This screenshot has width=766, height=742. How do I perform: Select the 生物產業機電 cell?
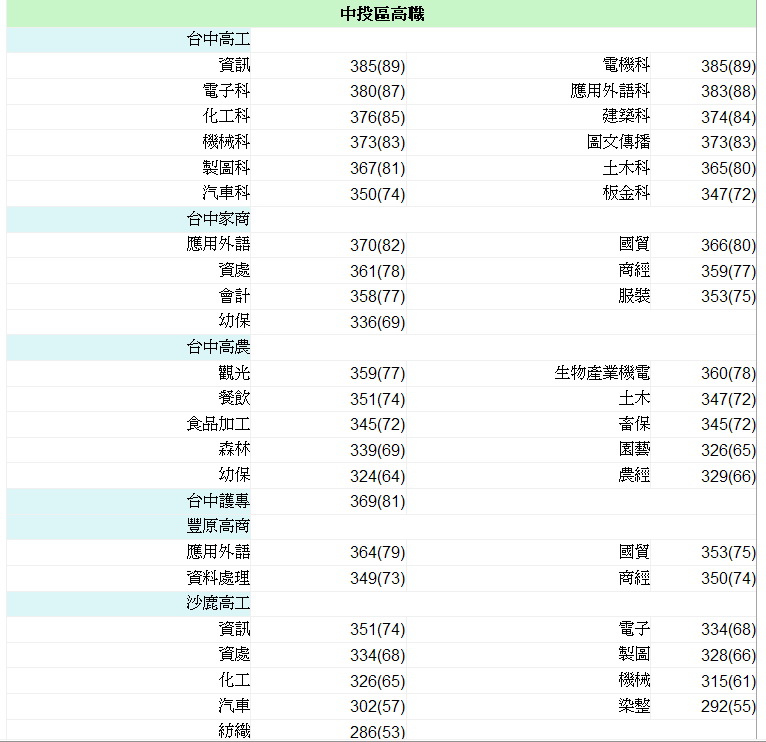(x=602, y=373)
